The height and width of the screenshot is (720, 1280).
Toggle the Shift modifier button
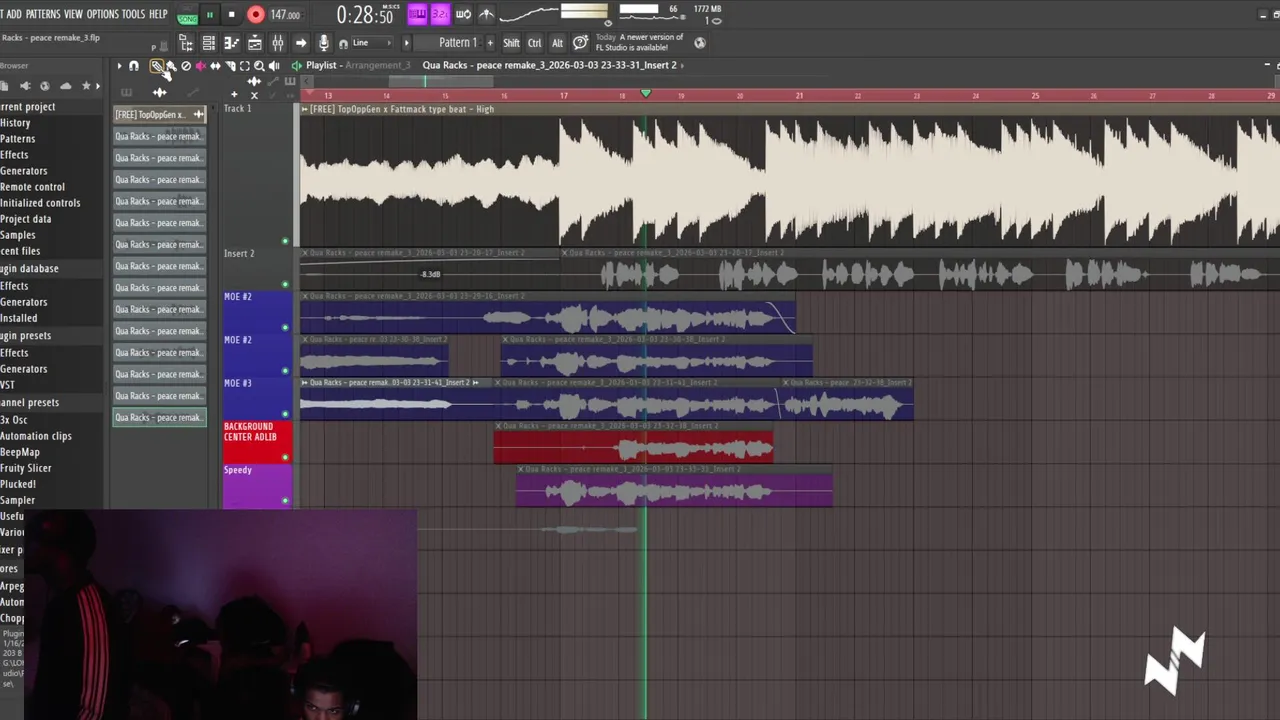(511, 43)
